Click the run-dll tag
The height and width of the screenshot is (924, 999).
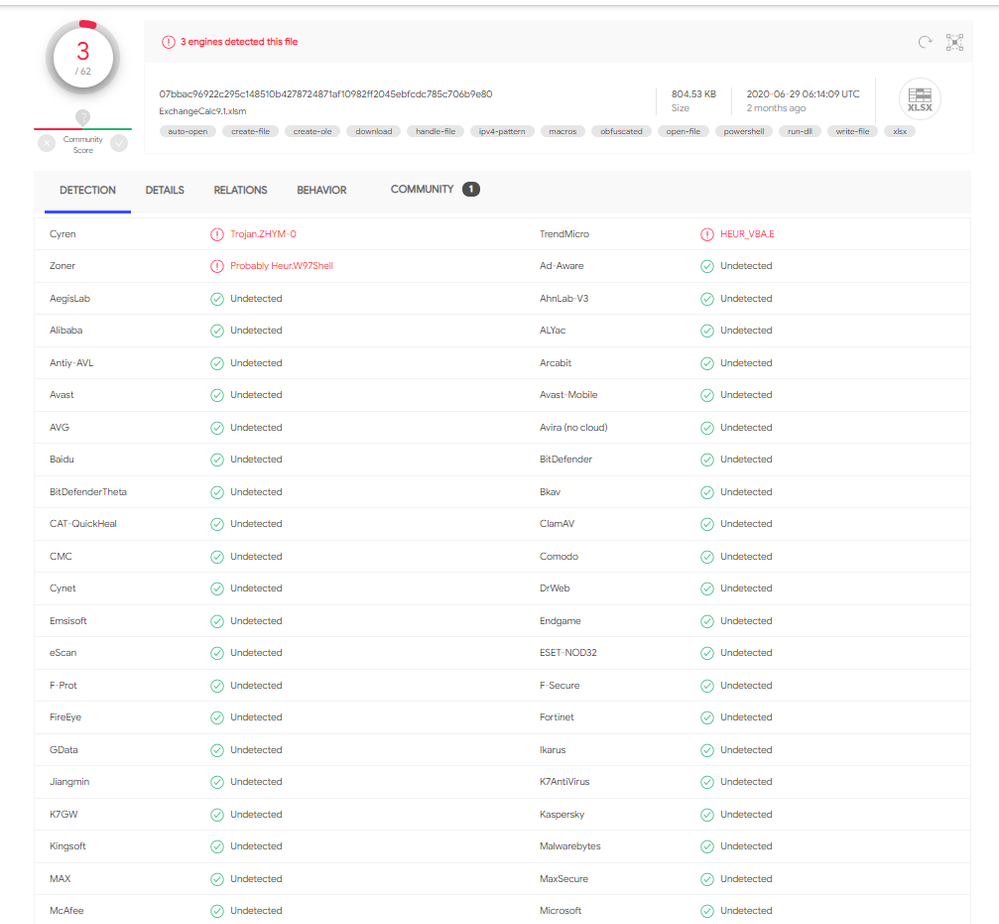click(800, 131)
